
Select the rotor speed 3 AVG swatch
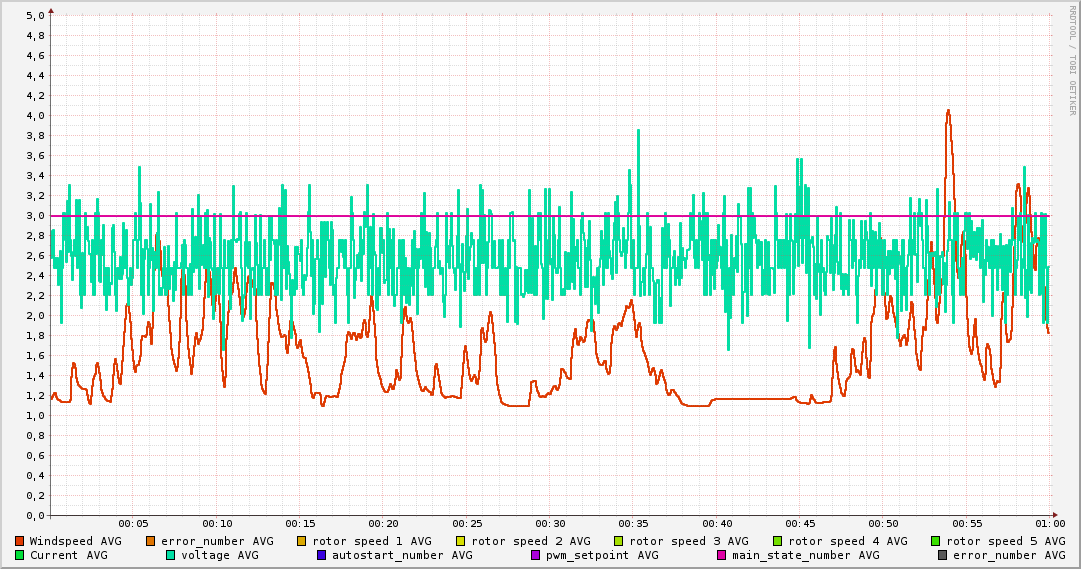coord(619,541)
